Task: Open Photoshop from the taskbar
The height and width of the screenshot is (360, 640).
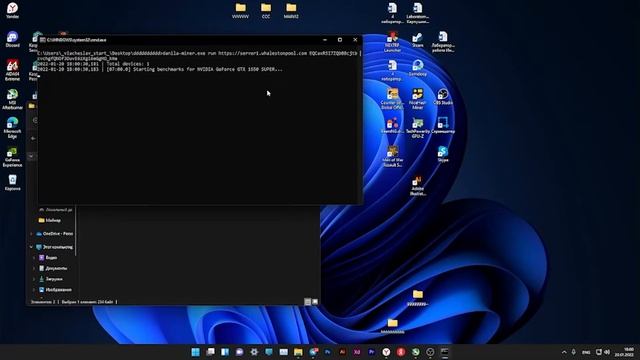Action: 327,352
